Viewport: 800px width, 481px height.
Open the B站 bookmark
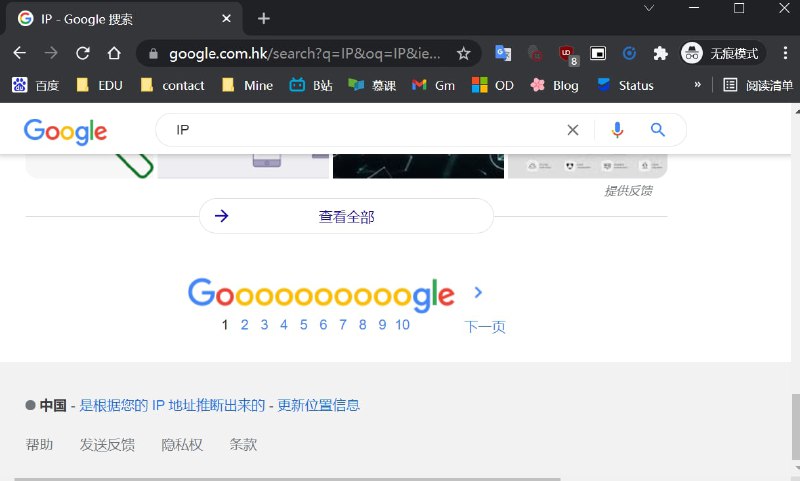click(x=311, y=85)
